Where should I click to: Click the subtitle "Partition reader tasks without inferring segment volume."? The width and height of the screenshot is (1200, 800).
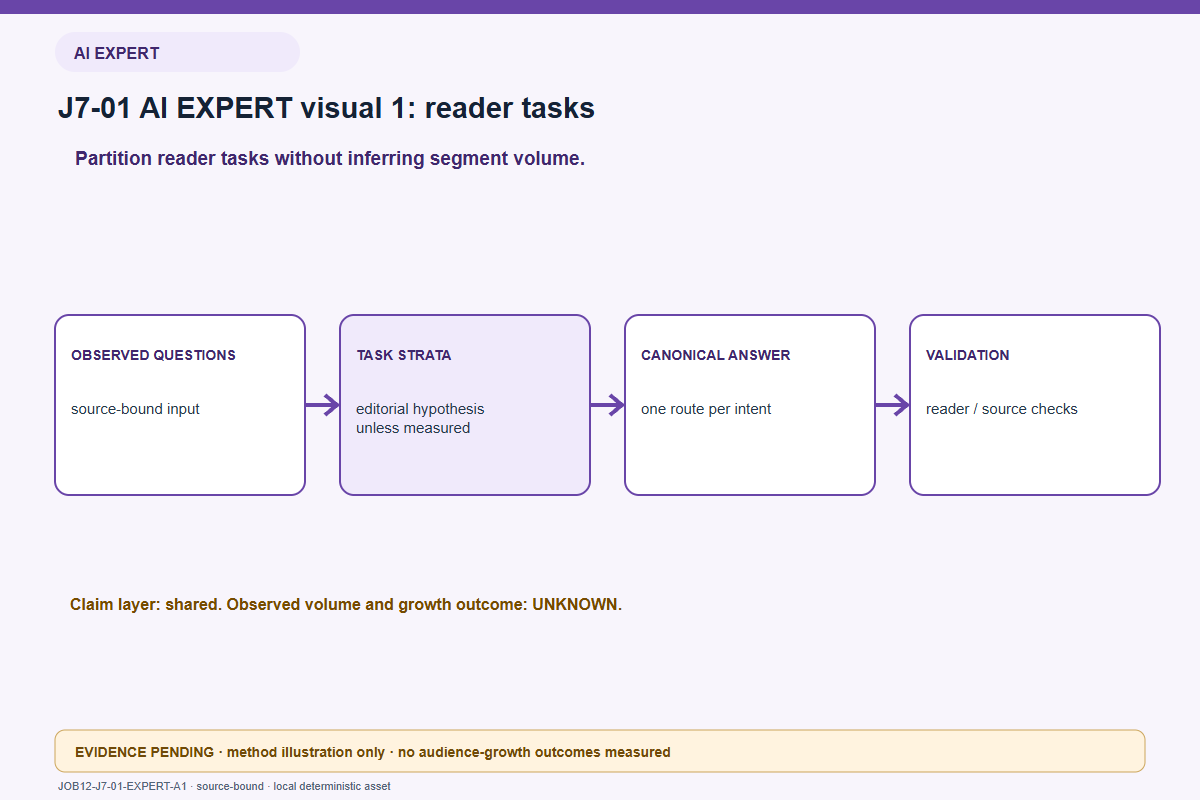tap(330, 158)
